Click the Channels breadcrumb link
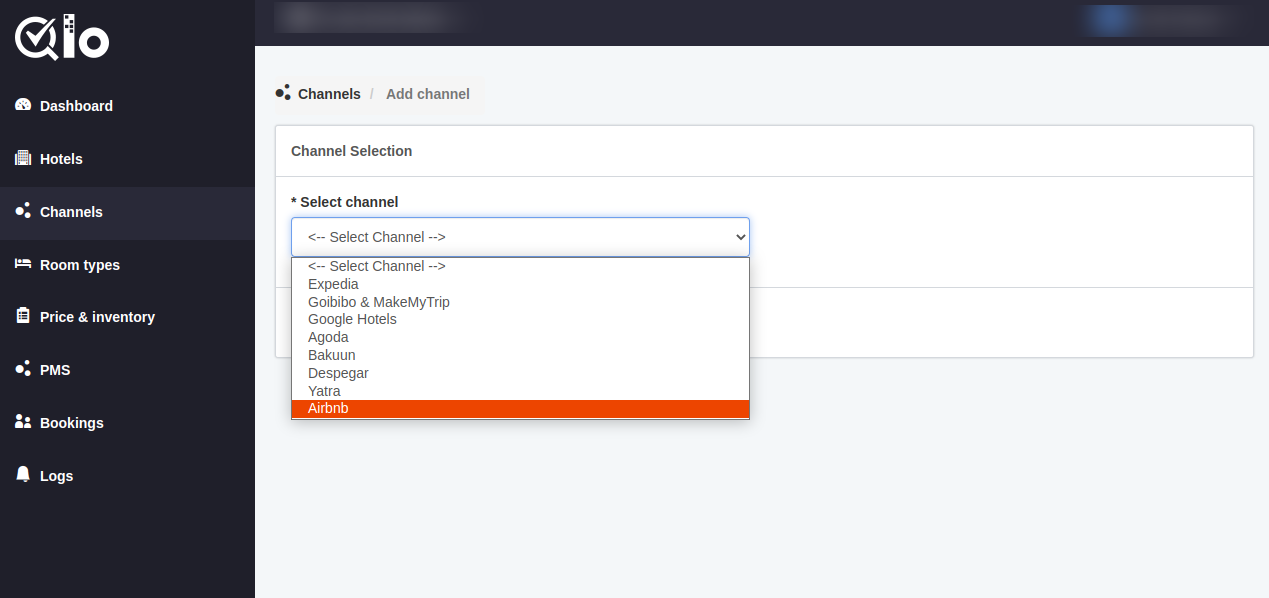This screenshot has height=598, width=1269. [328, 93]
